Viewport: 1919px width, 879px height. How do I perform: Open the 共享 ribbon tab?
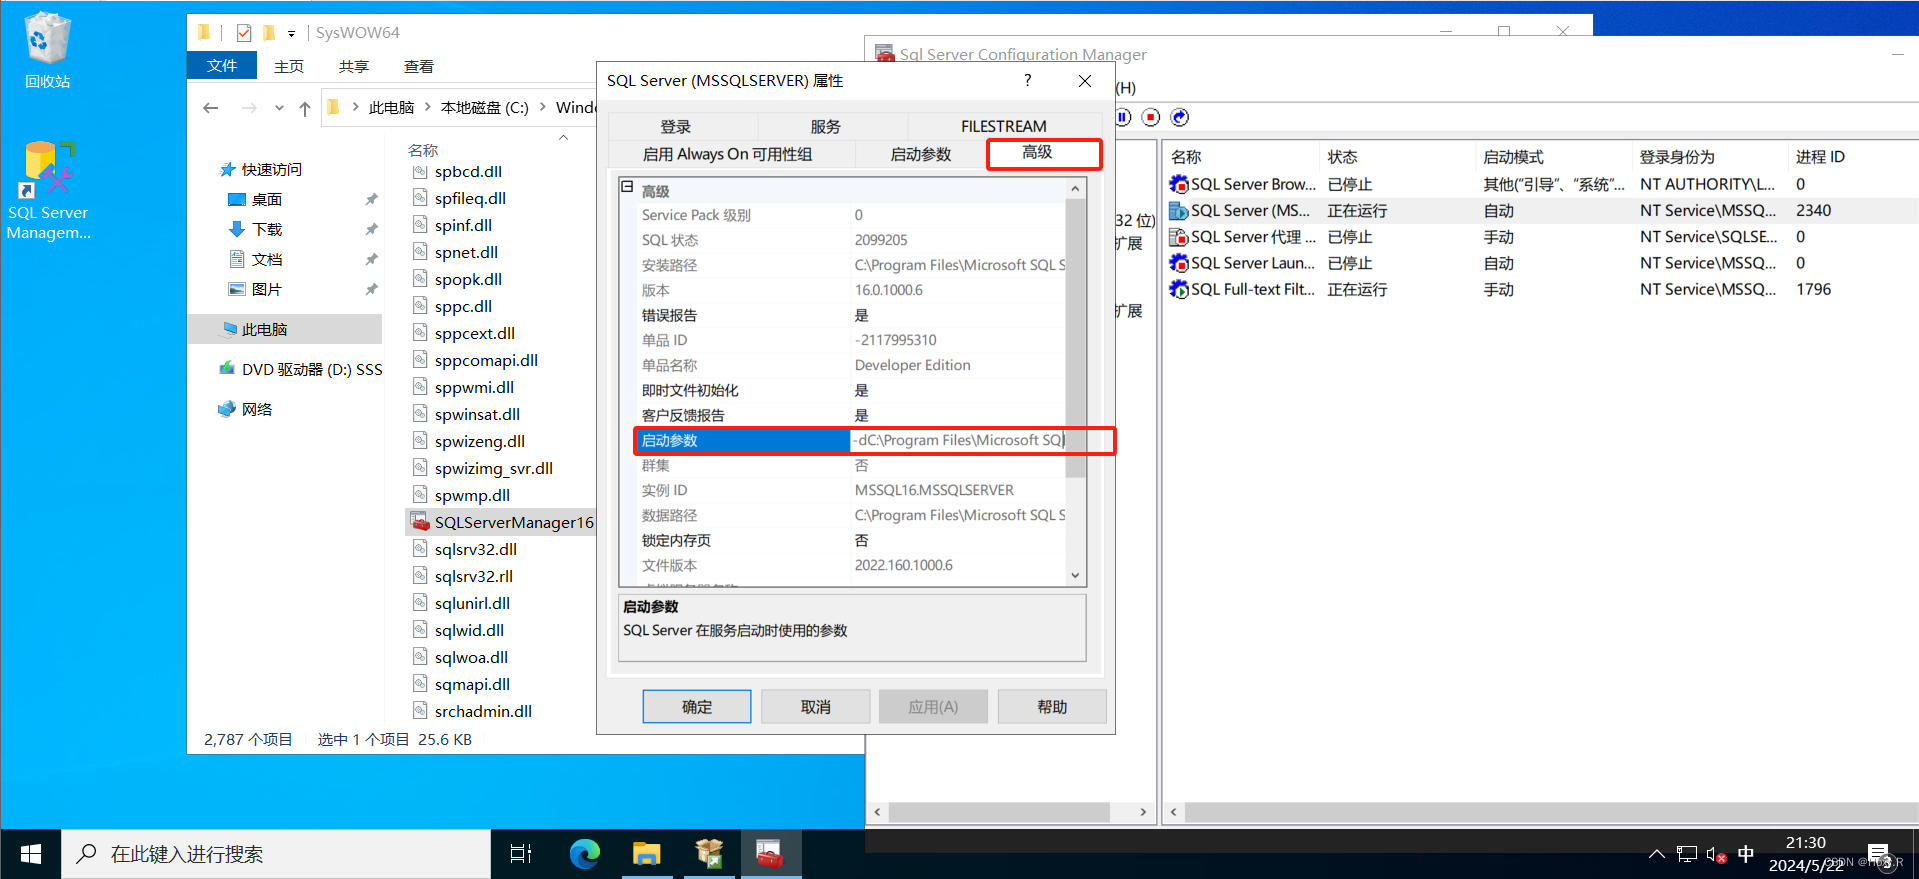click(354, 66)
